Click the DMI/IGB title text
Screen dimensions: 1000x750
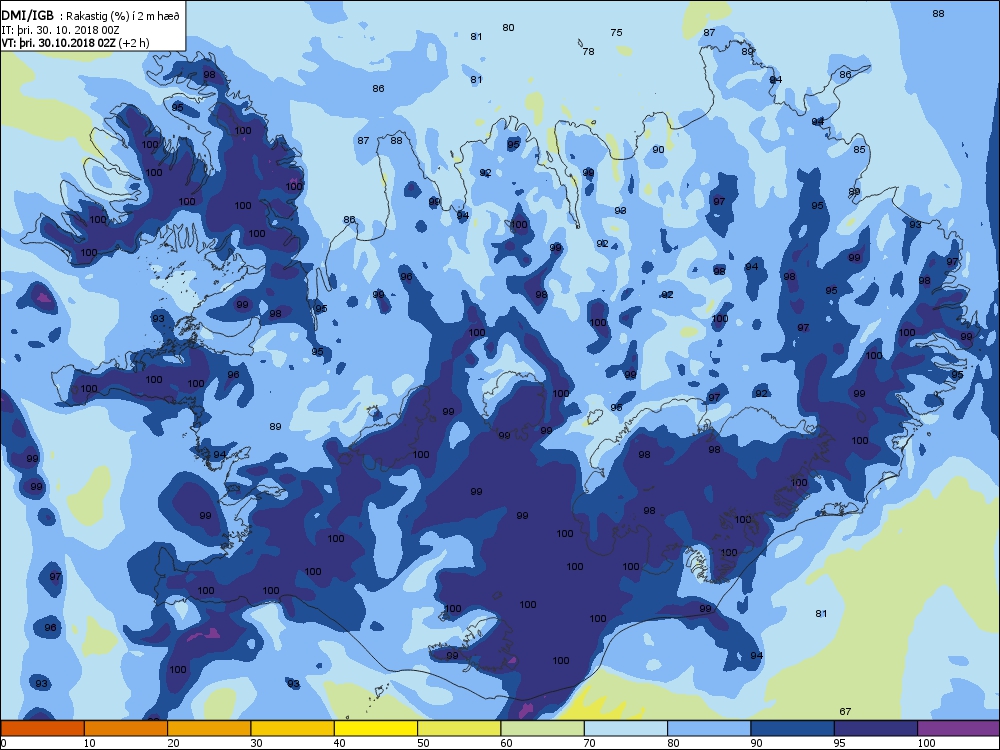pyautogui.click(x=27, y=16)
